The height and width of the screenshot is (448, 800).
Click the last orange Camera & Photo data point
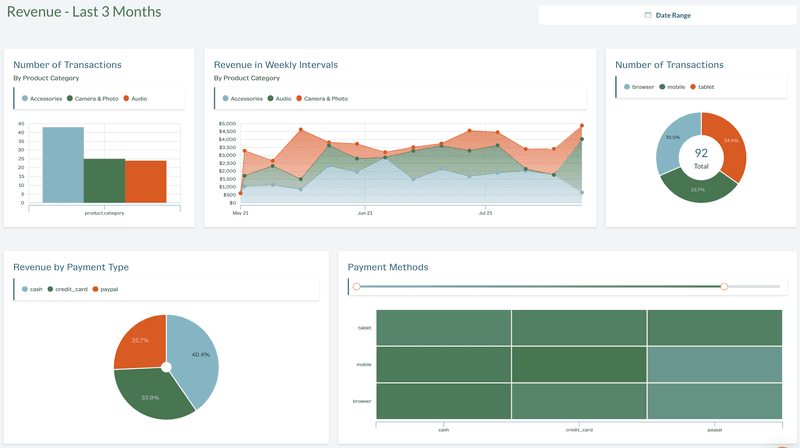click(x=582, y=126)
